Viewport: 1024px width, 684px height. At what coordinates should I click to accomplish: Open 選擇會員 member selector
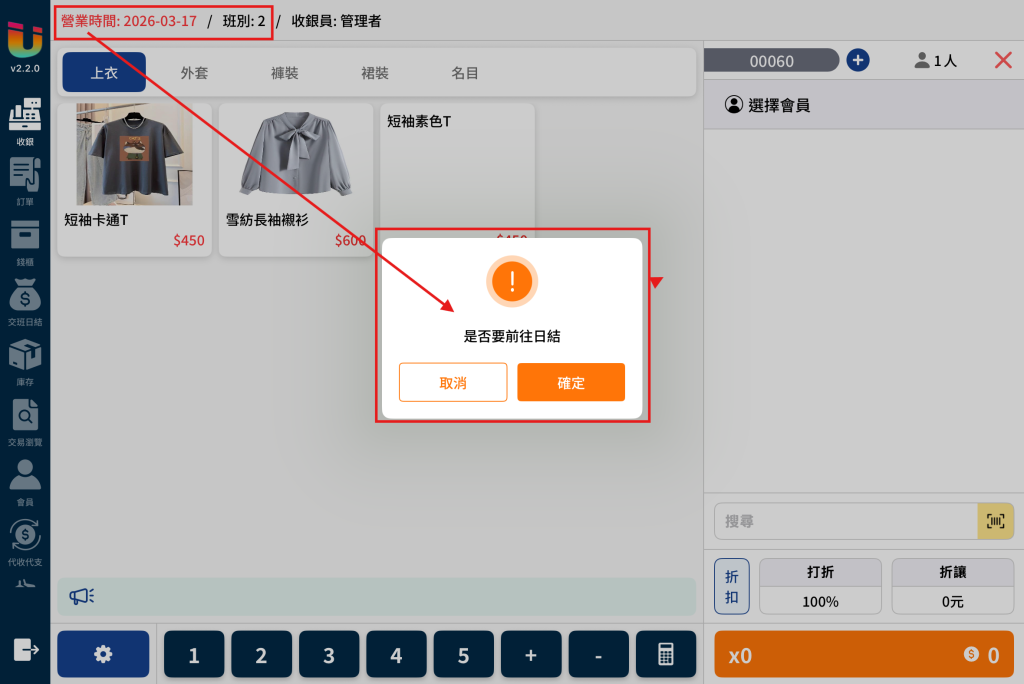coord(767,105)
